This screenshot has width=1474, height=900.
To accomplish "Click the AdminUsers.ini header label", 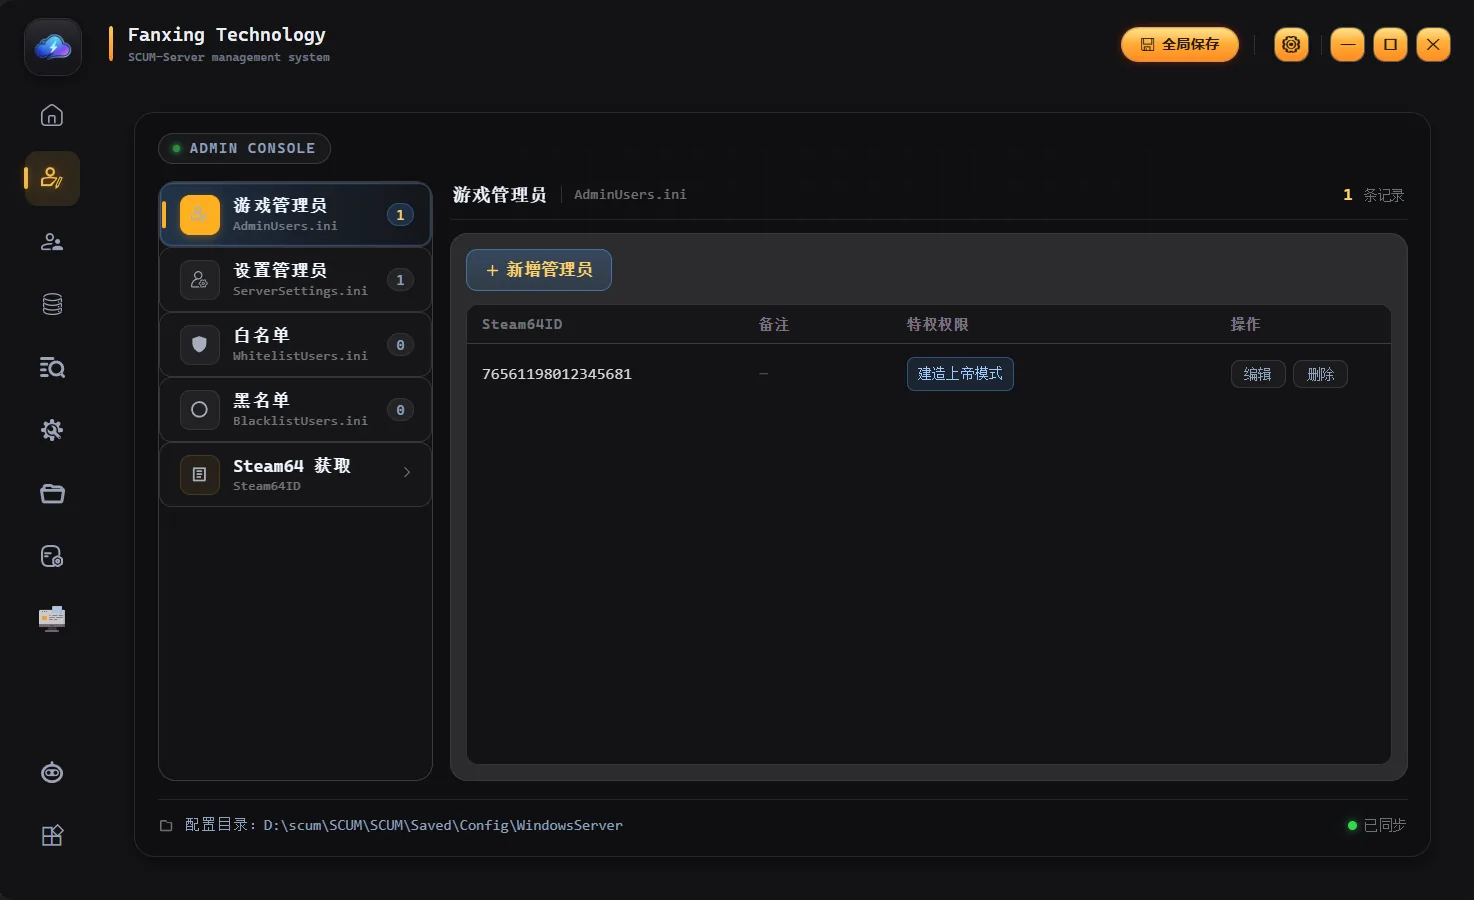I will (630, 195).
